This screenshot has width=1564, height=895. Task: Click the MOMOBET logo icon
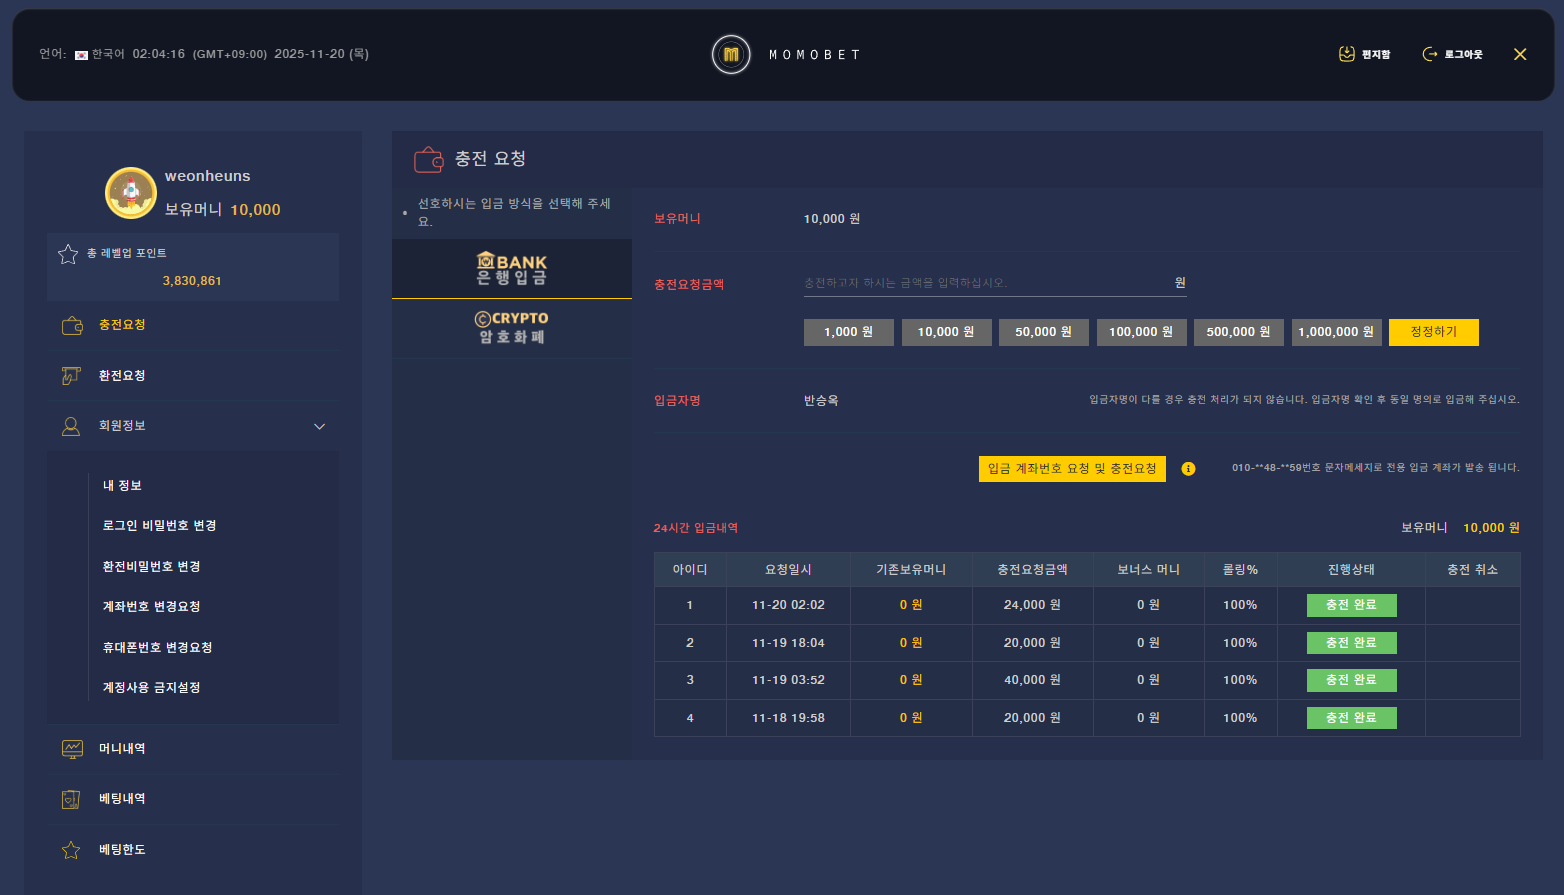(x=731, y=55)
